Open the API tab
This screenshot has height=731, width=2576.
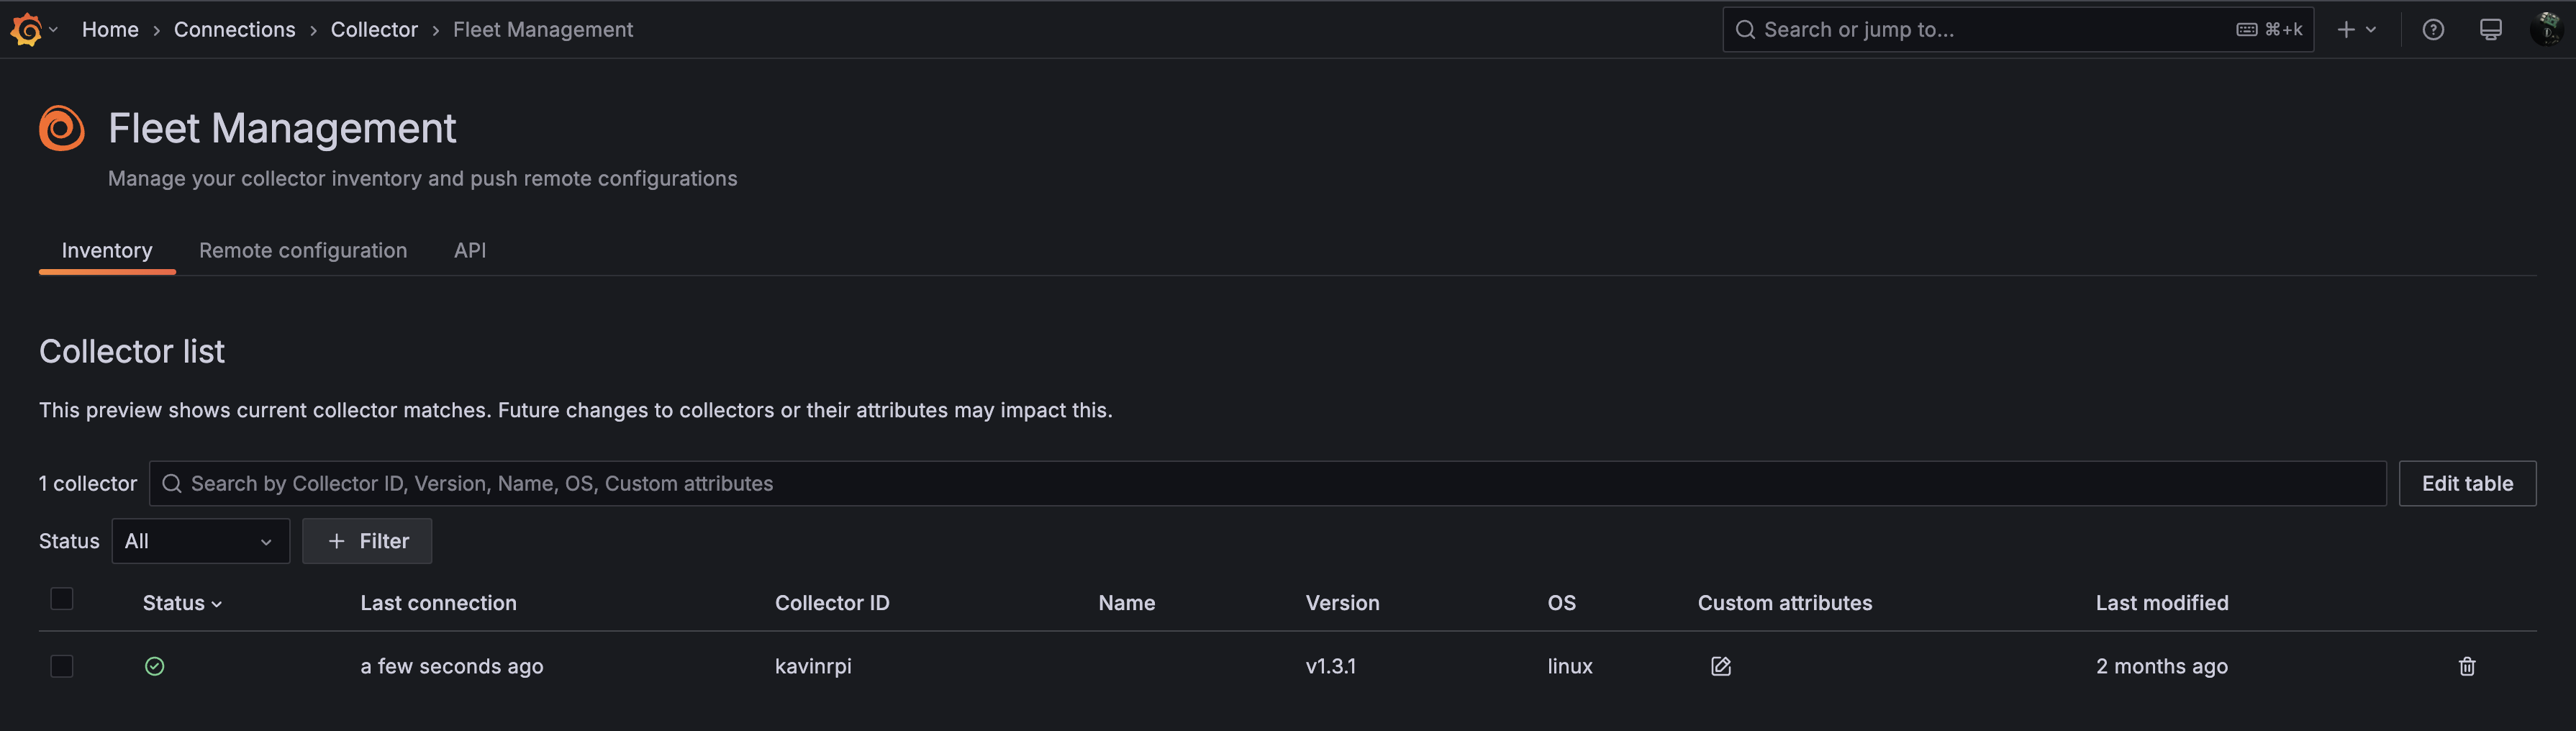470,251
